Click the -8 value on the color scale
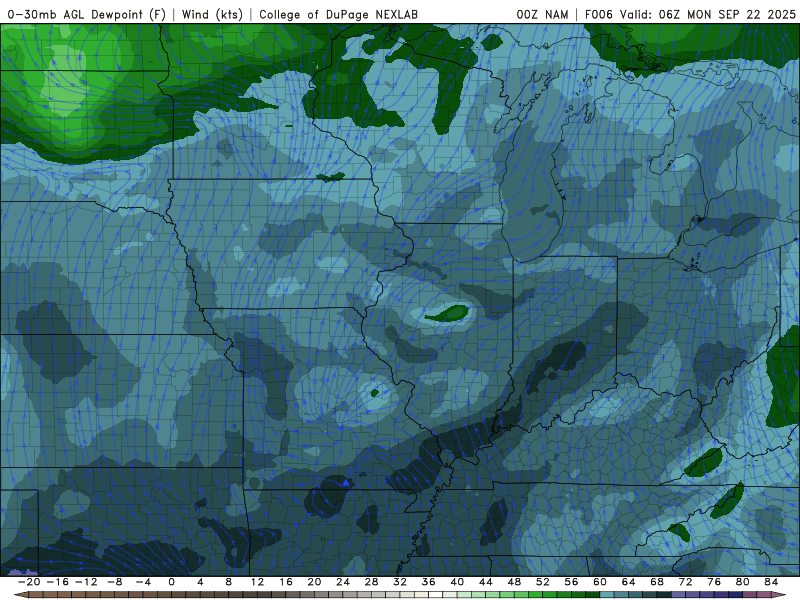800x600 pixels. [x=114, y=582]
